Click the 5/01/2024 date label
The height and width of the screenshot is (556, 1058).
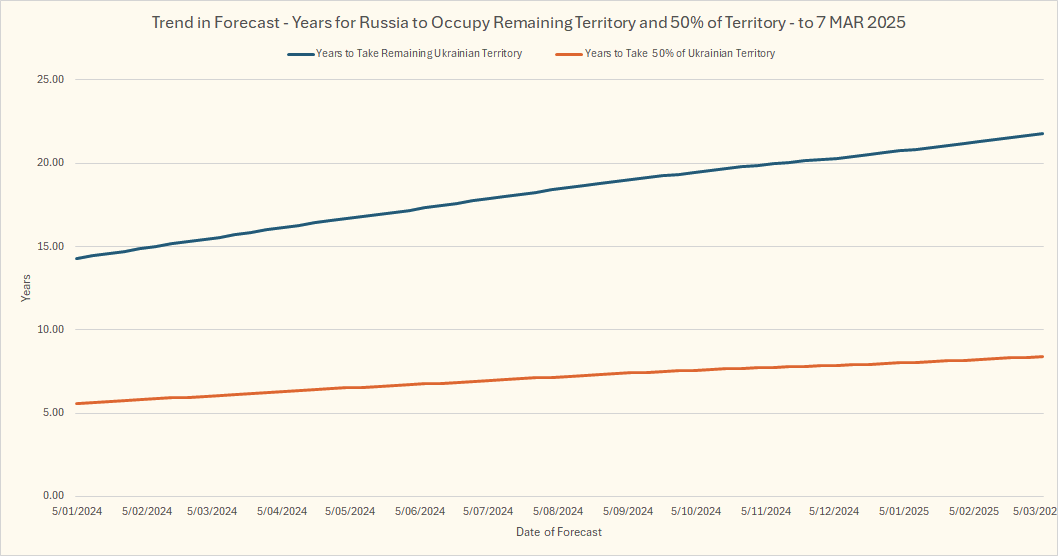(x=77, y=511)
